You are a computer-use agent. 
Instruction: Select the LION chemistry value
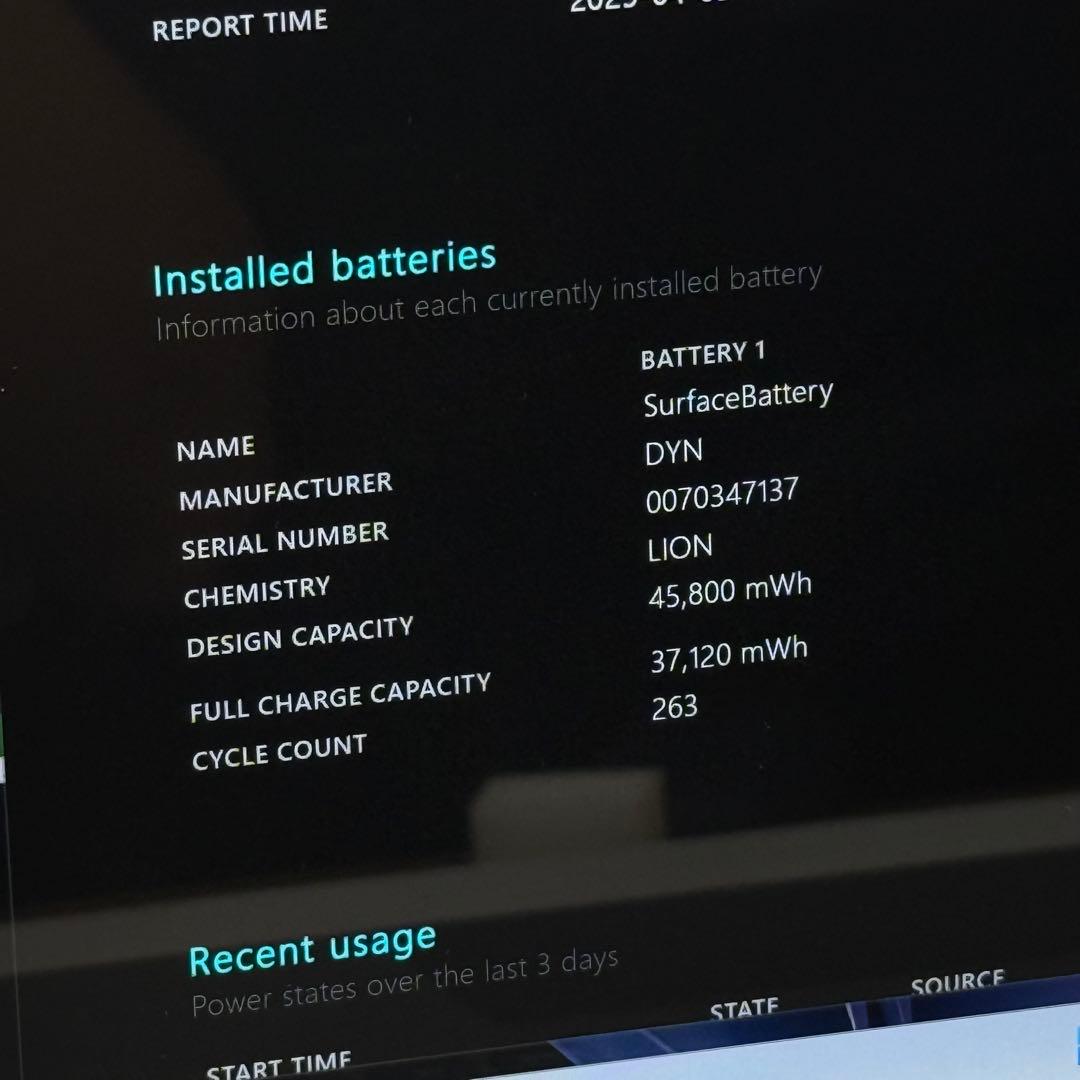679,548
